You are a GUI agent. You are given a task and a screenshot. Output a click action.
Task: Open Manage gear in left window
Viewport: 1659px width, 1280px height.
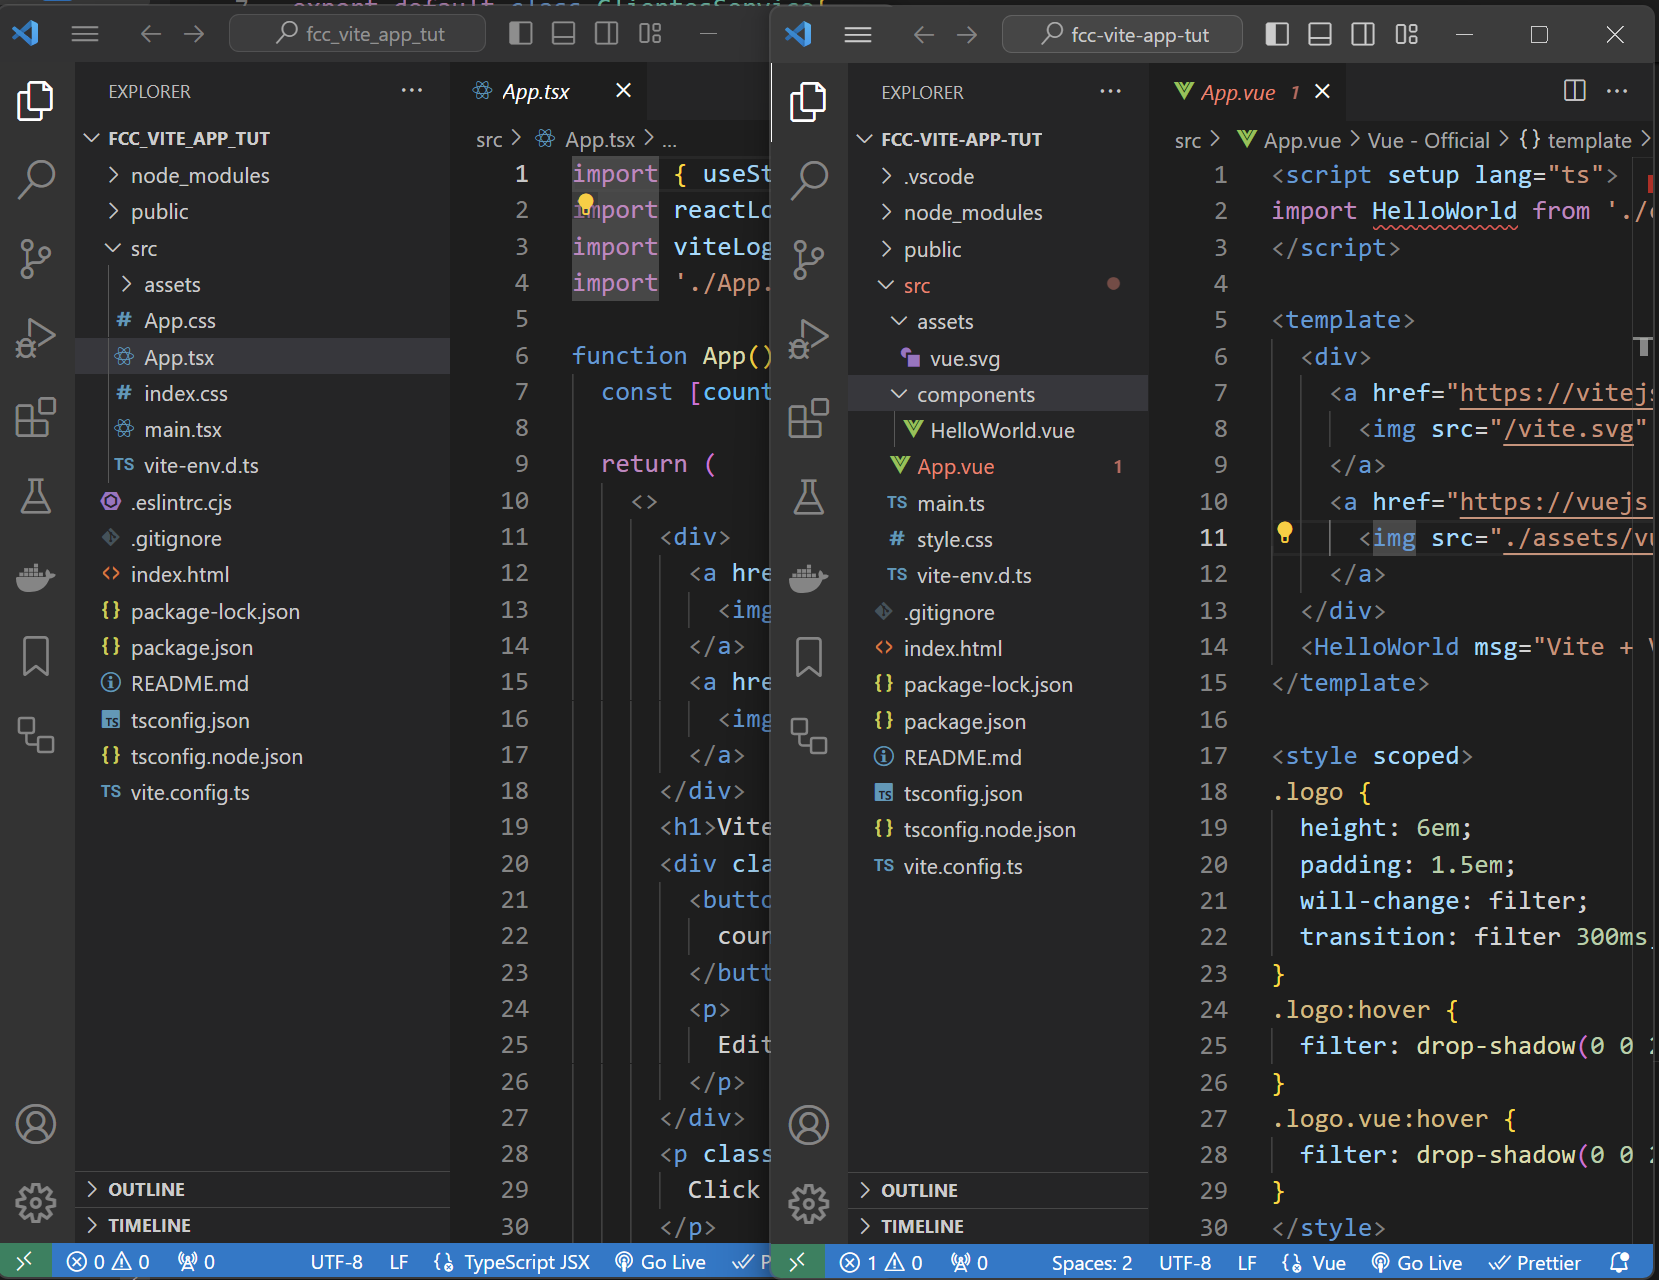pos(35,1202)
